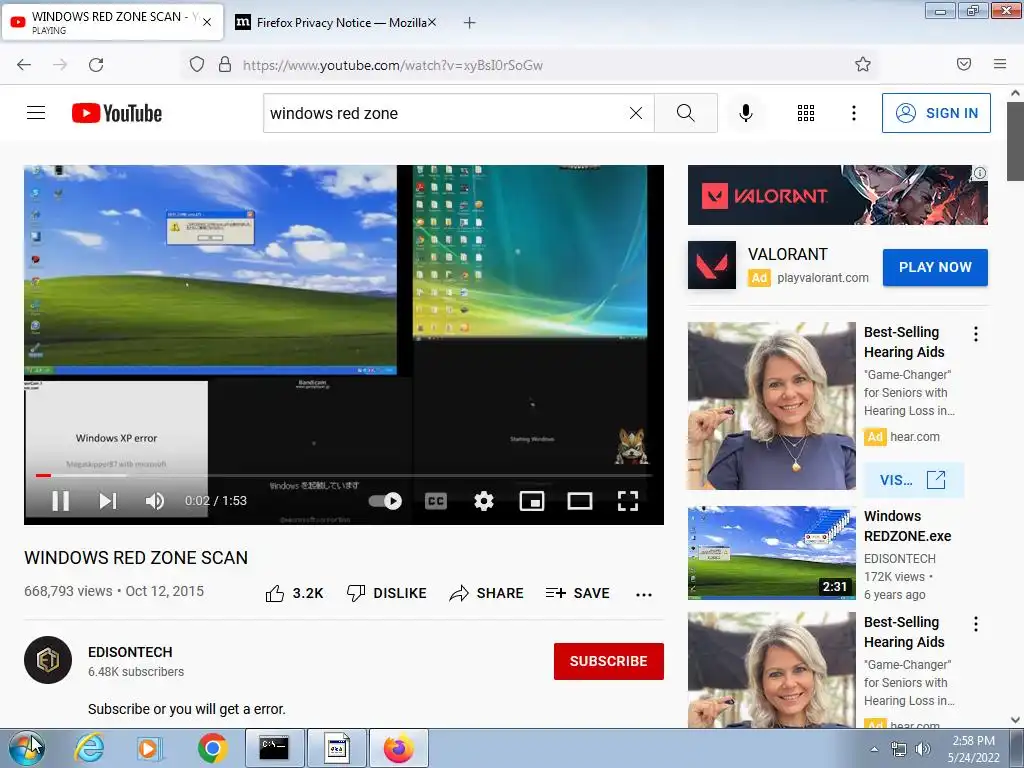Open options for second Hearing Aids ad
Screen dimensions: 1024x768
tap(976, 624)
